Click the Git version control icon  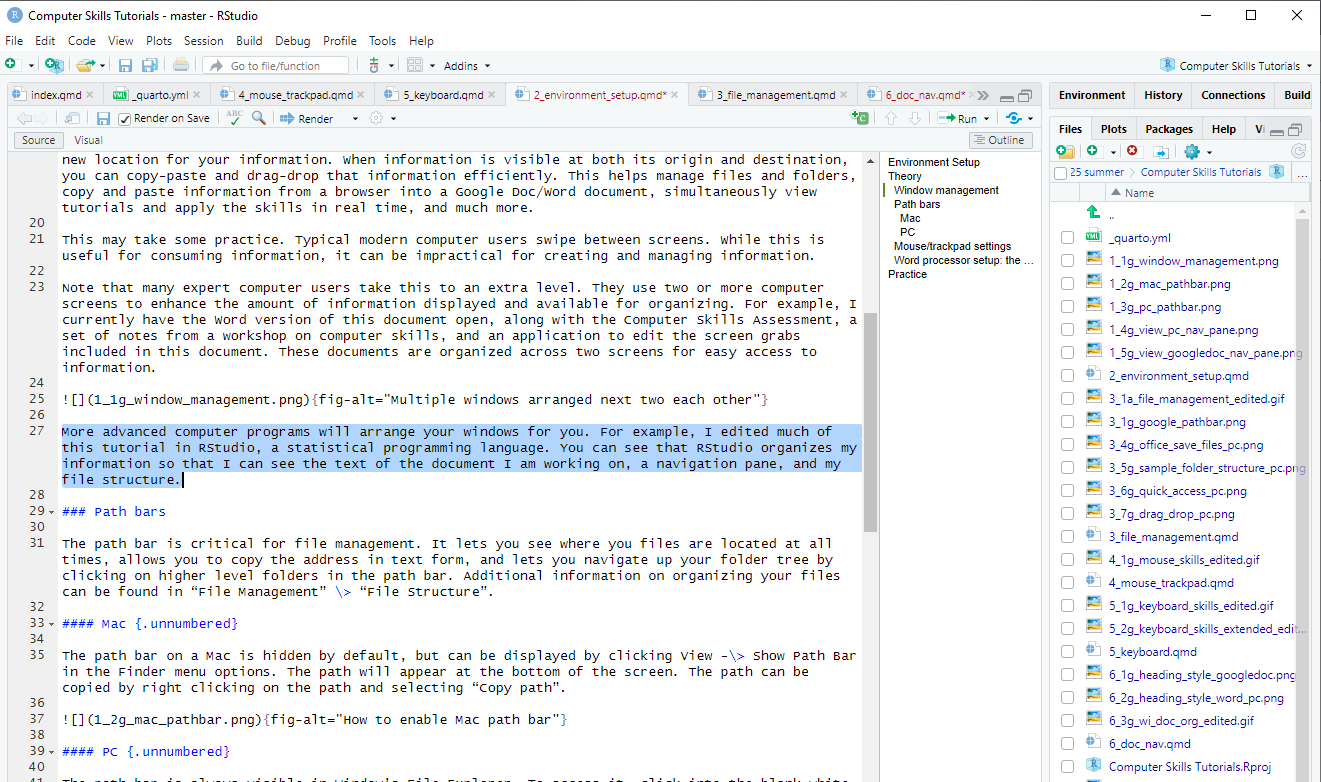click(374, 65)
